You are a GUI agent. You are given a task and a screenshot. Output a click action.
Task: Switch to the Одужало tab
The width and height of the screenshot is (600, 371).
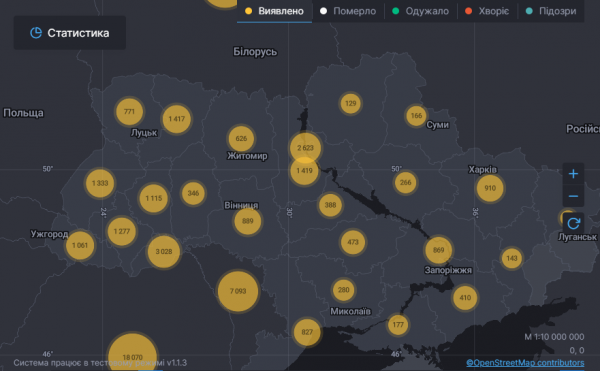[421, 11]
